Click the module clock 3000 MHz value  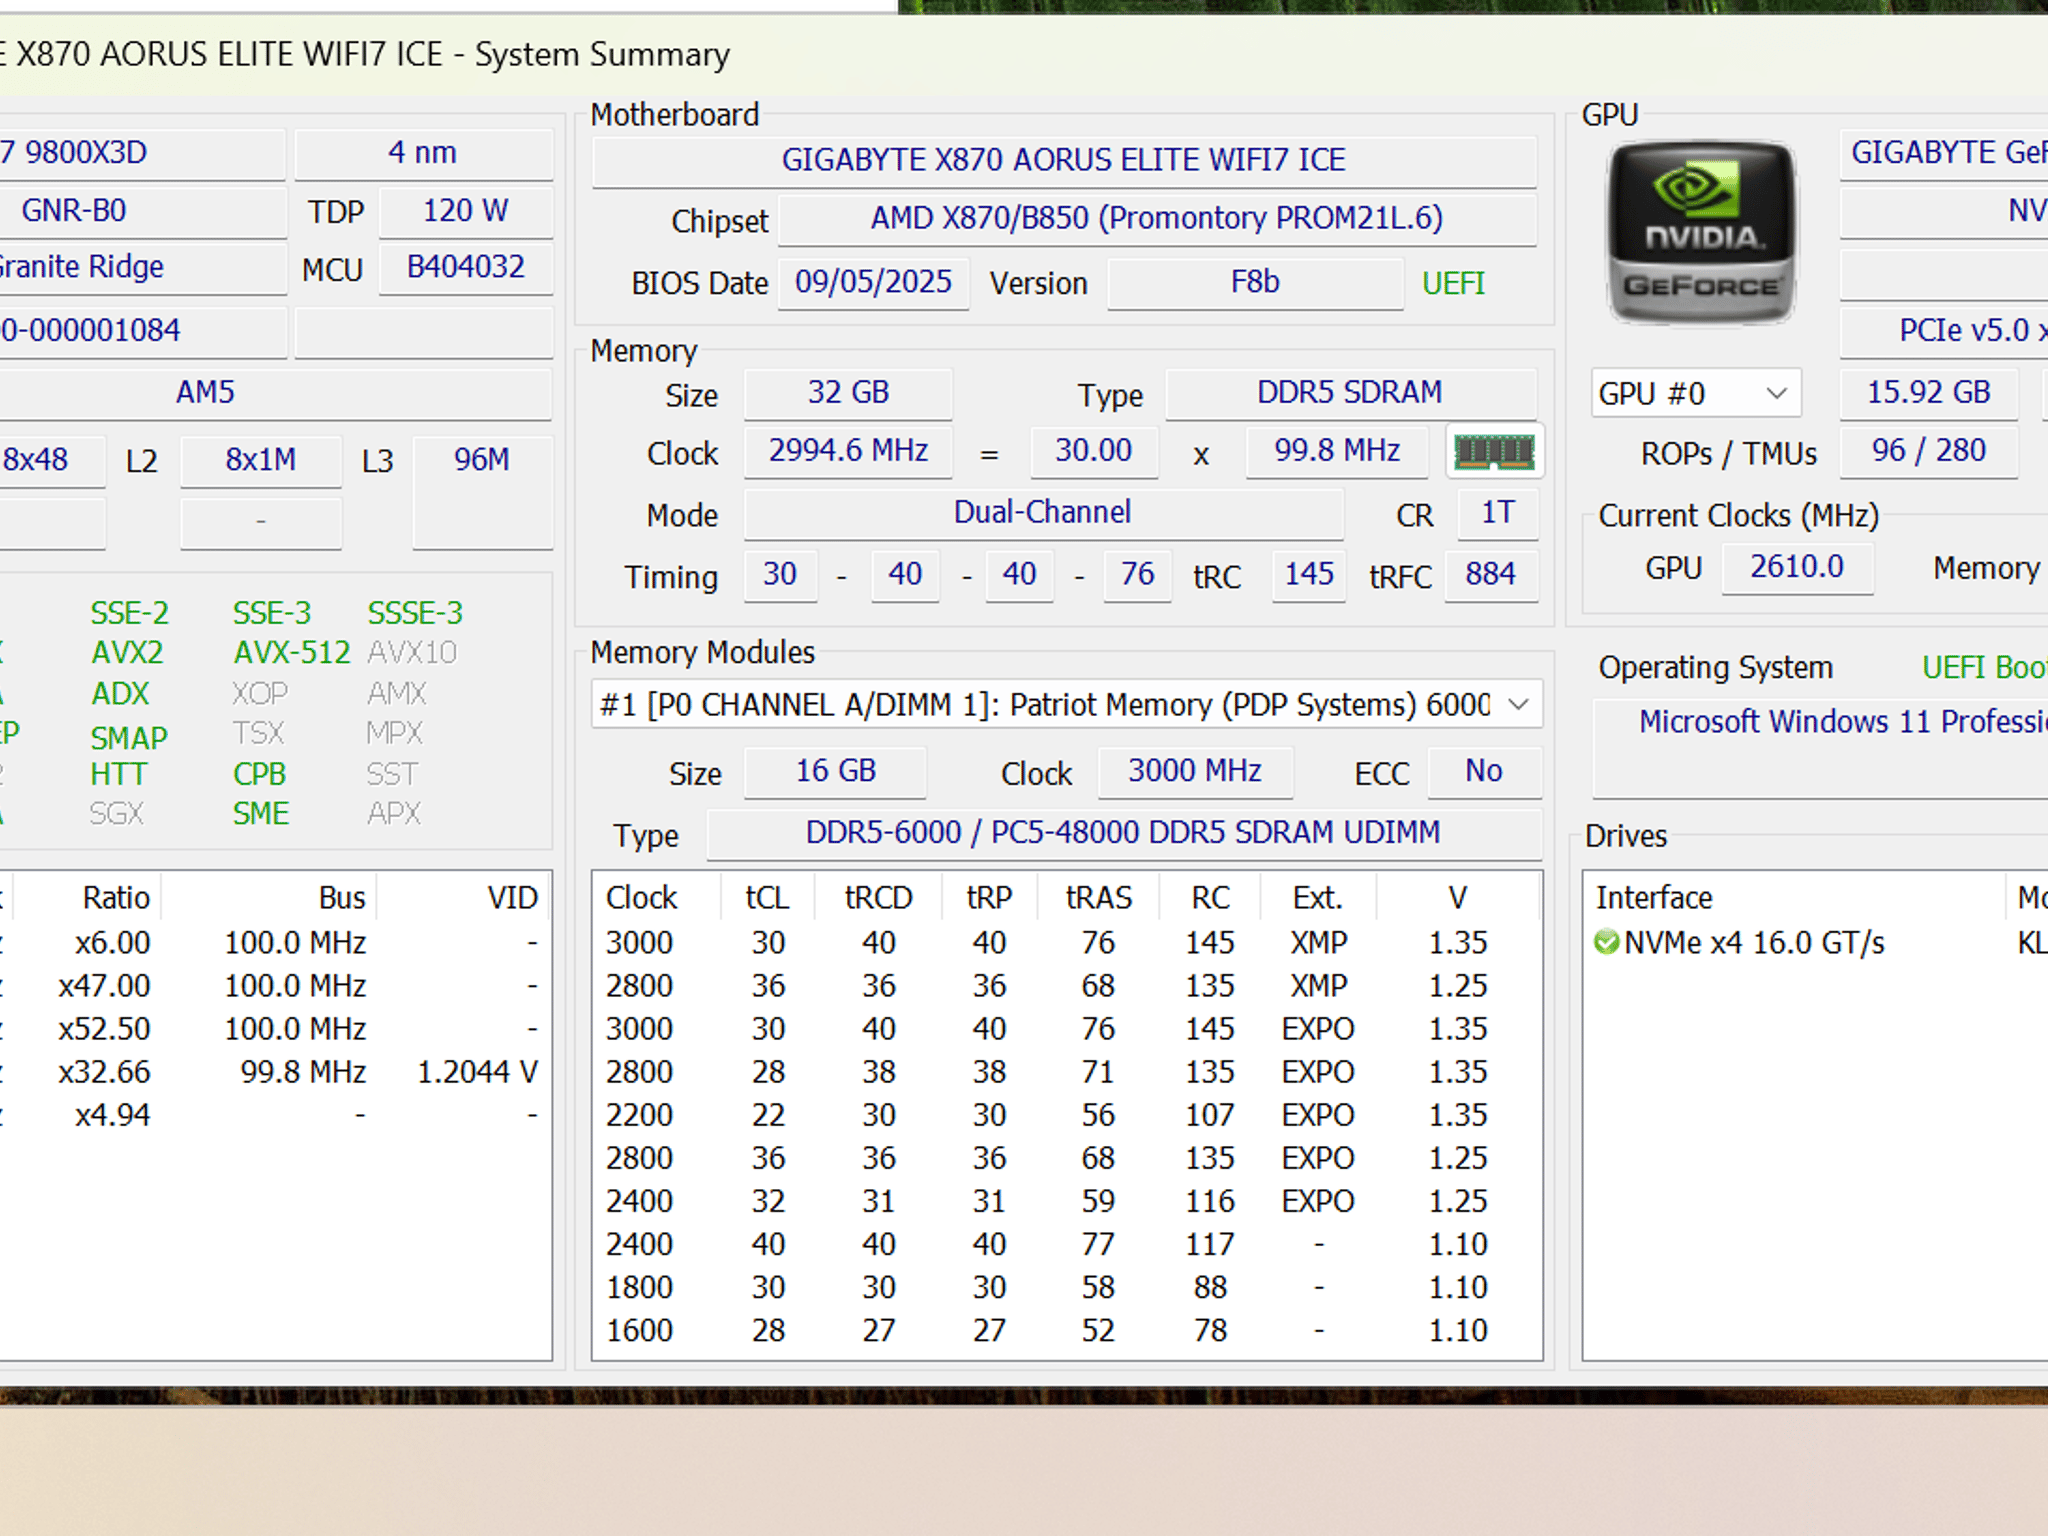click(x=1195, y=772)
